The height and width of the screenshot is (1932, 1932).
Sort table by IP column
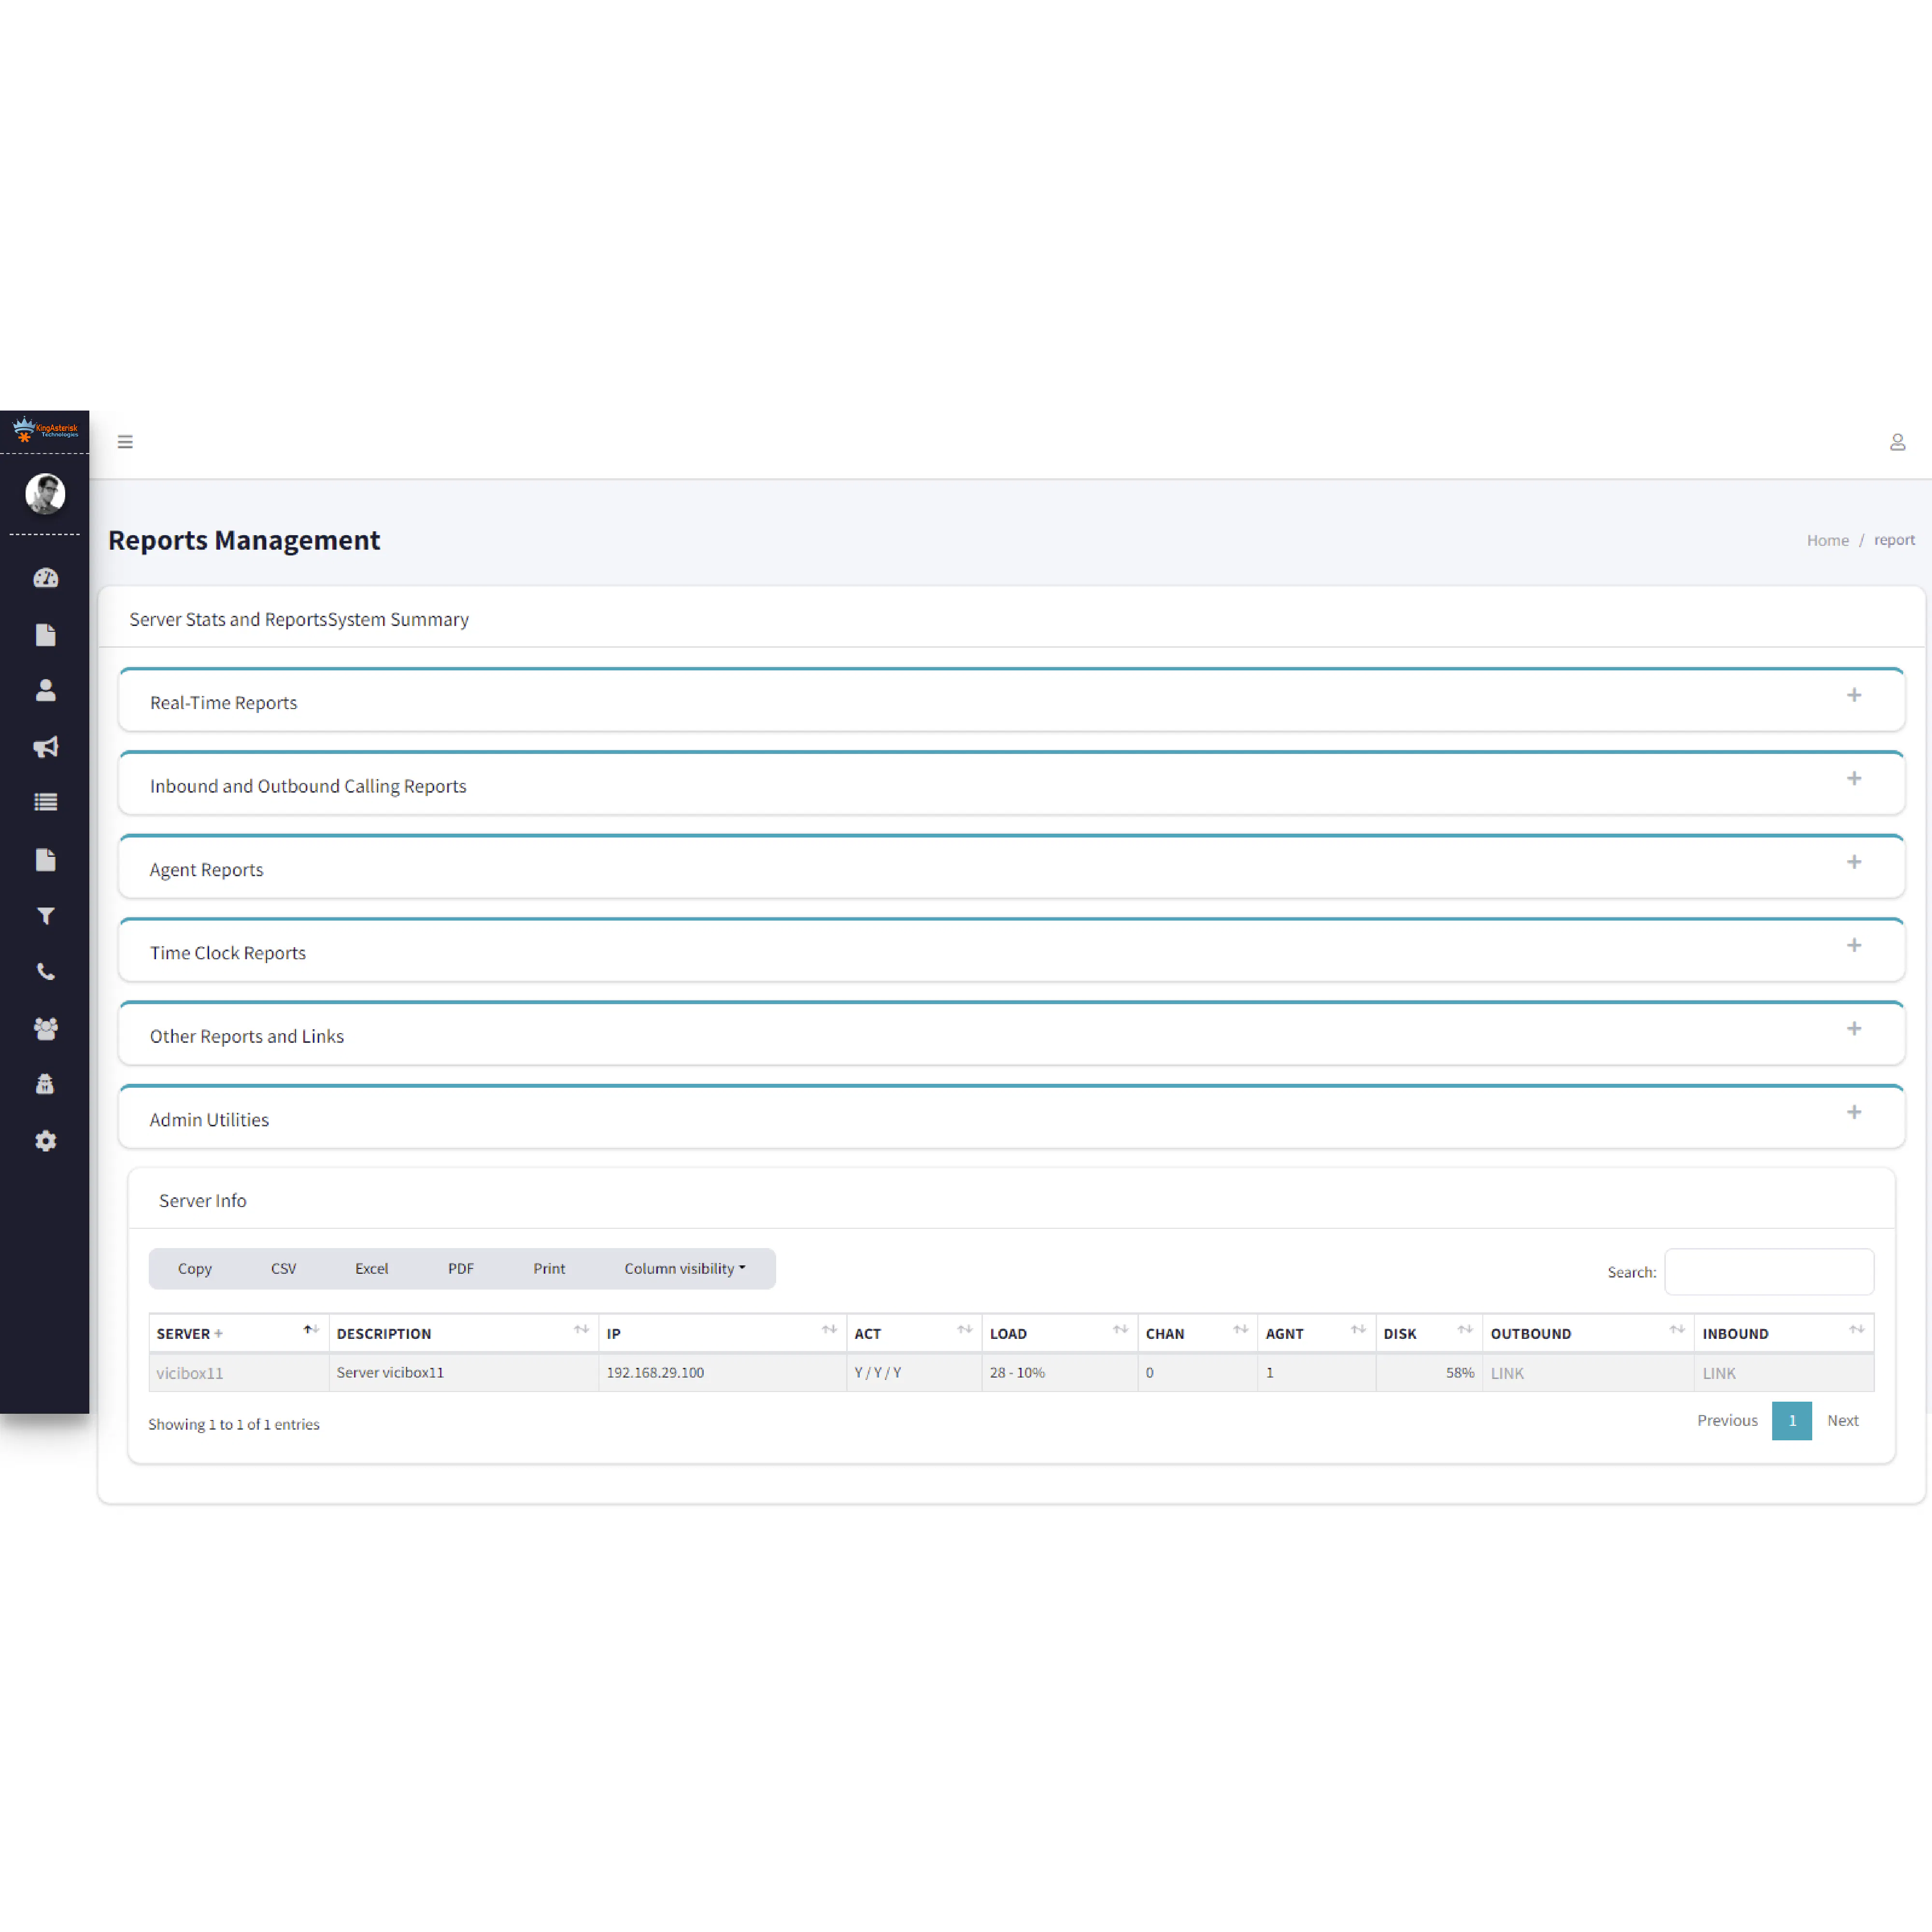pos(722,1333)
